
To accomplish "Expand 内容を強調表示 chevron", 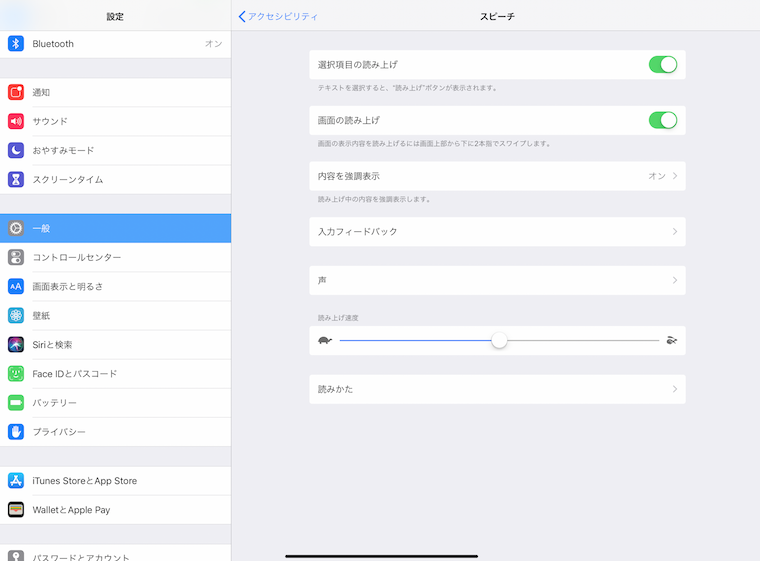I will (x=675, y=176).
